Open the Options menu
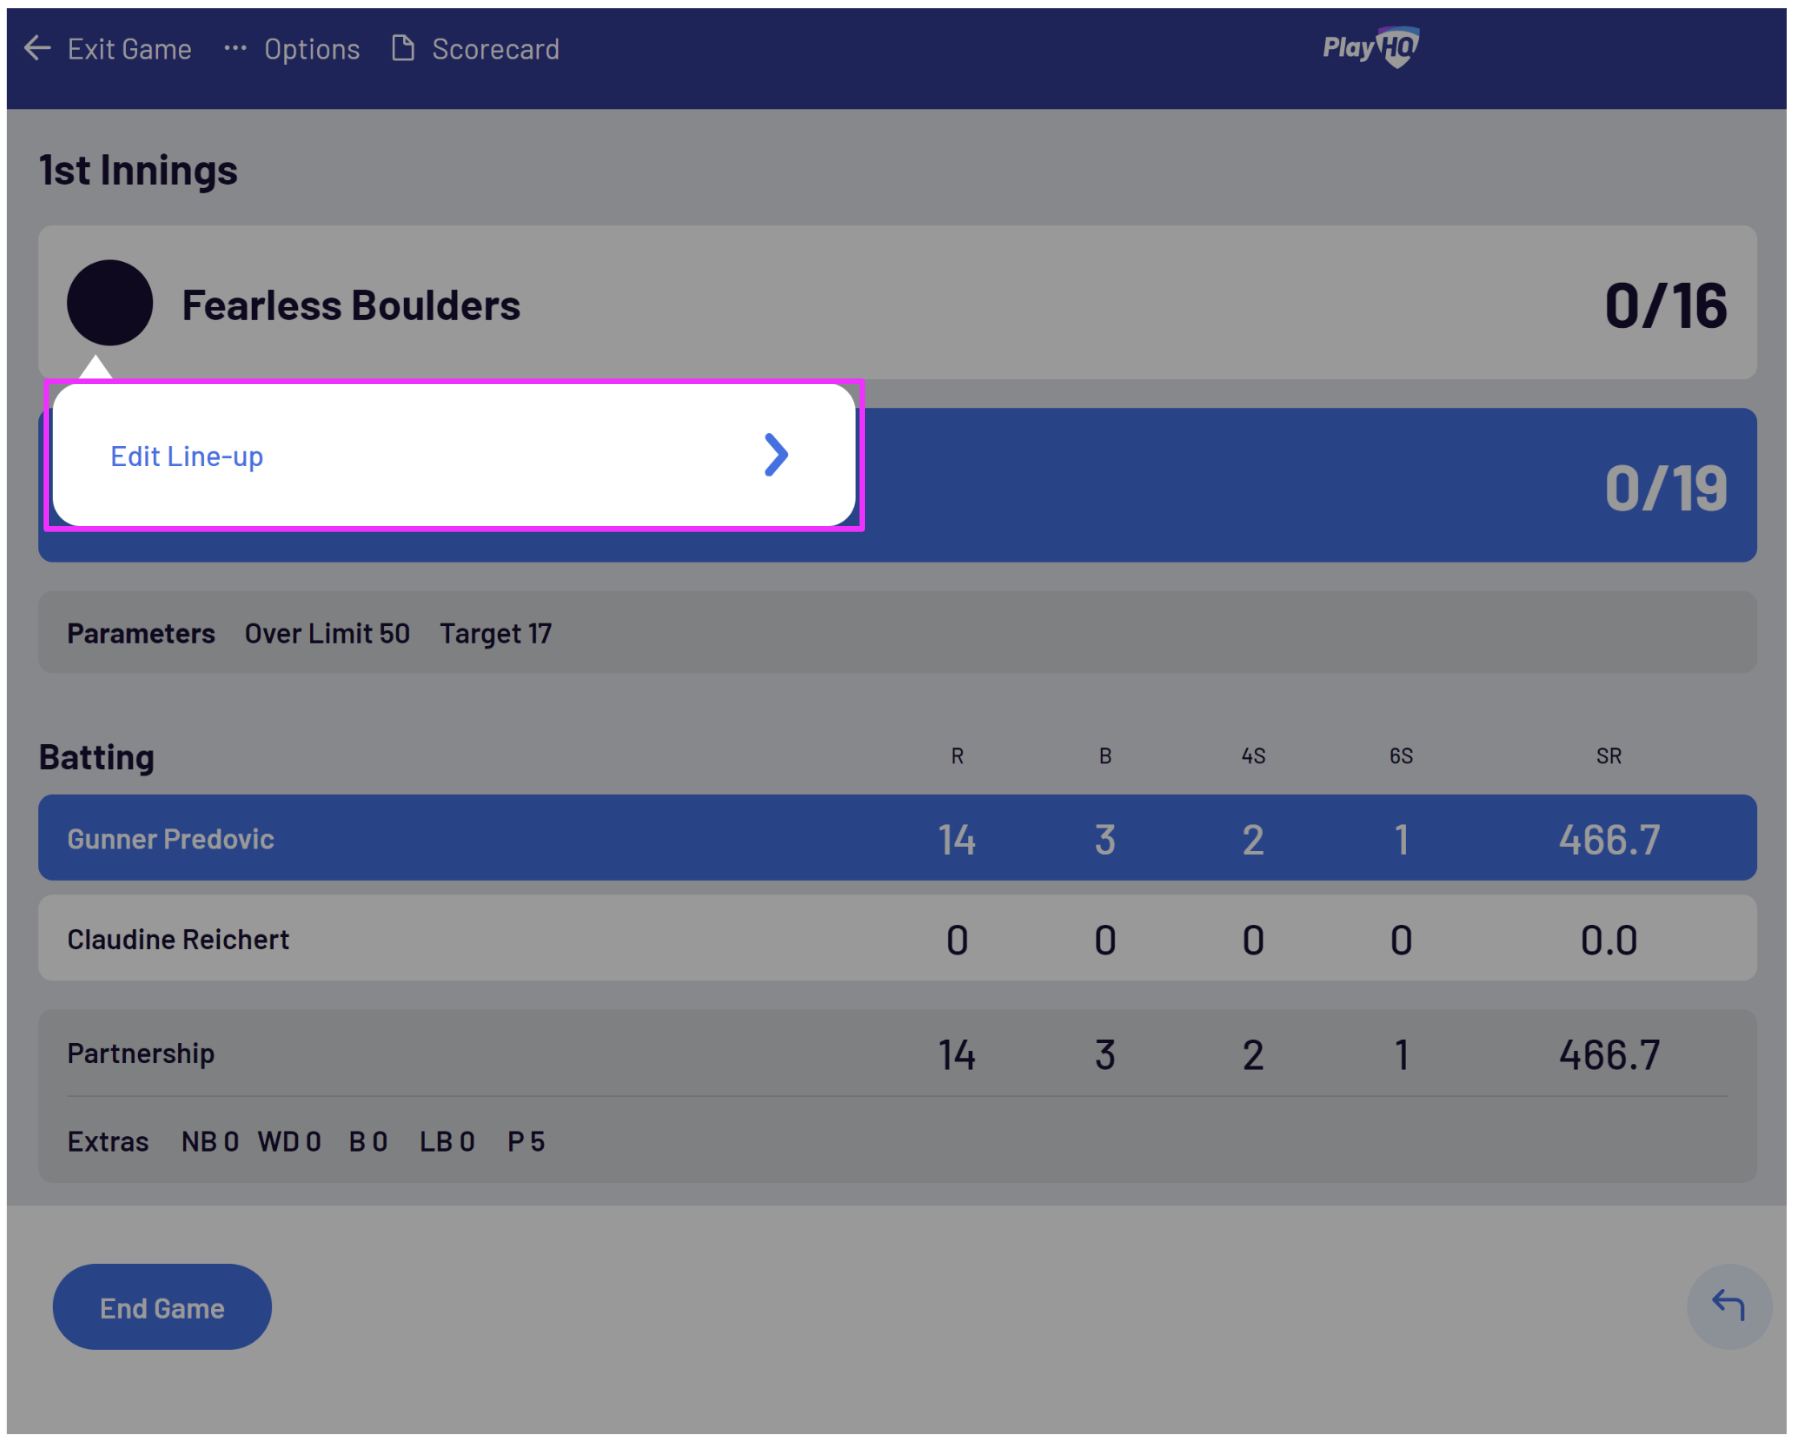This screenshot has height=1445, width=1808. click(311, 49)
